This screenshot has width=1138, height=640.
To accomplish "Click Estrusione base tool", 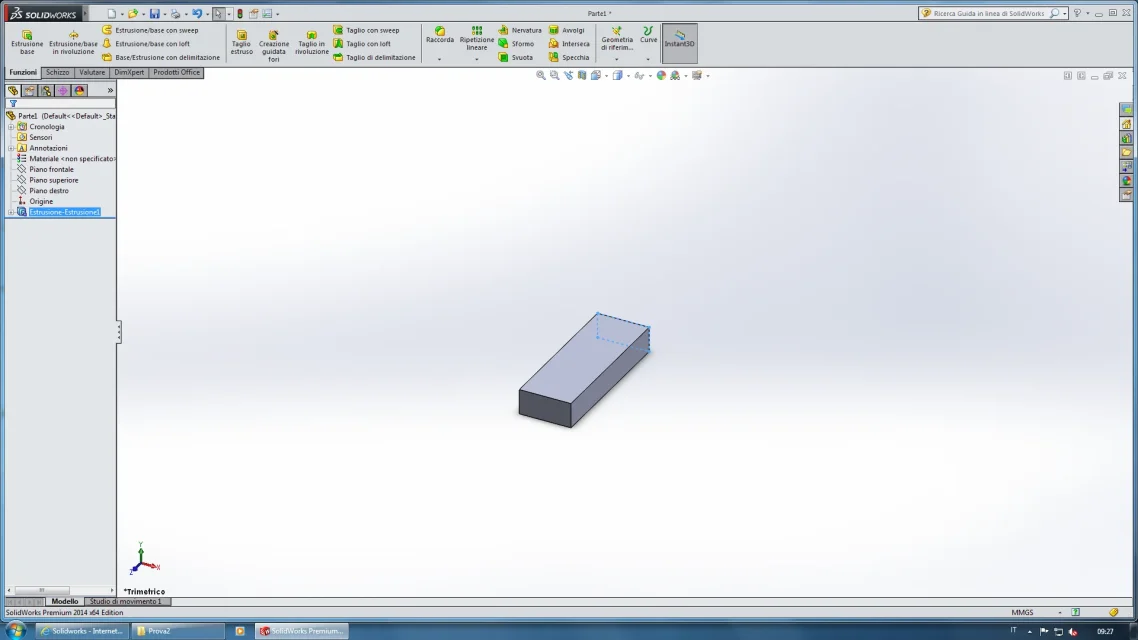I will (x=27, y=43).
